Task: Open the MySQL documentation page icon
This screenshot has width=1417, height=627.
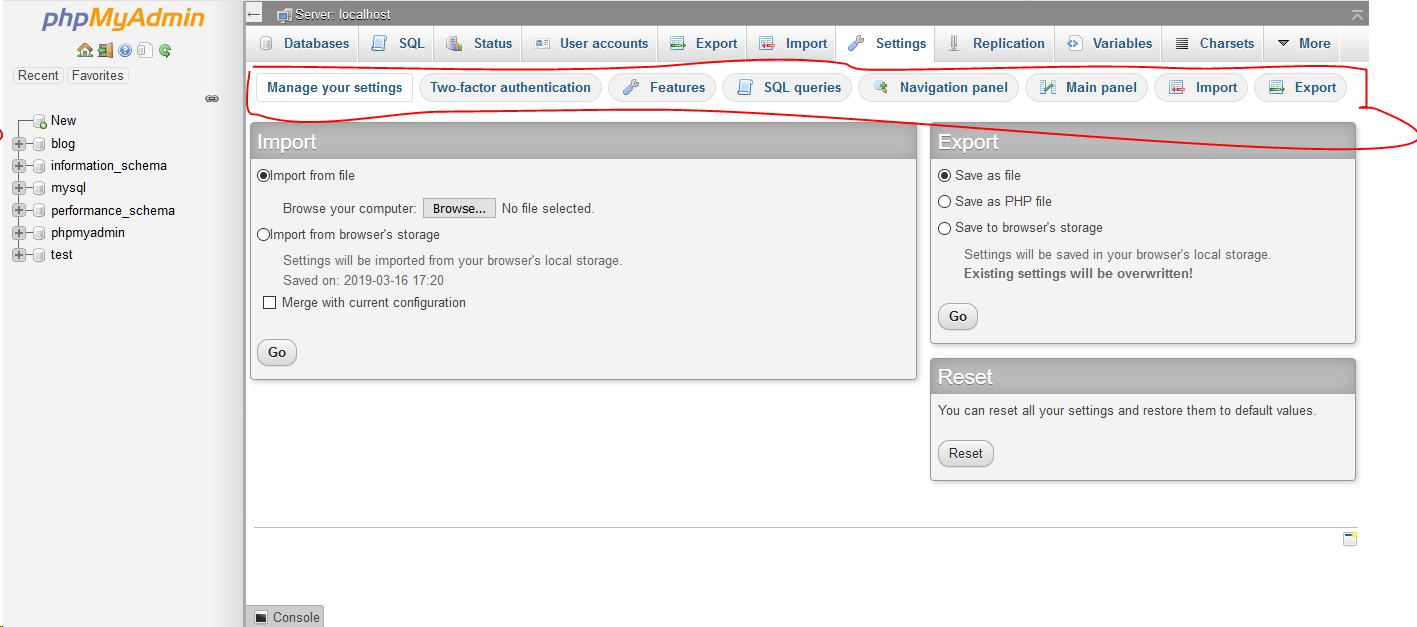Action: coord(145,50)
